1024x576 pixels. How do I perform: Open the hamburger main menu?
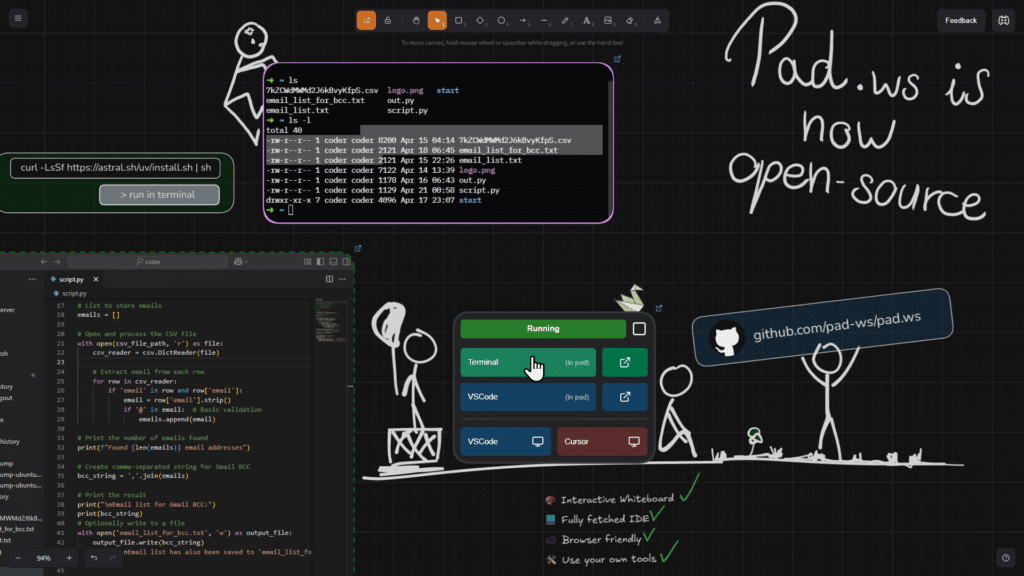[19, 19]
